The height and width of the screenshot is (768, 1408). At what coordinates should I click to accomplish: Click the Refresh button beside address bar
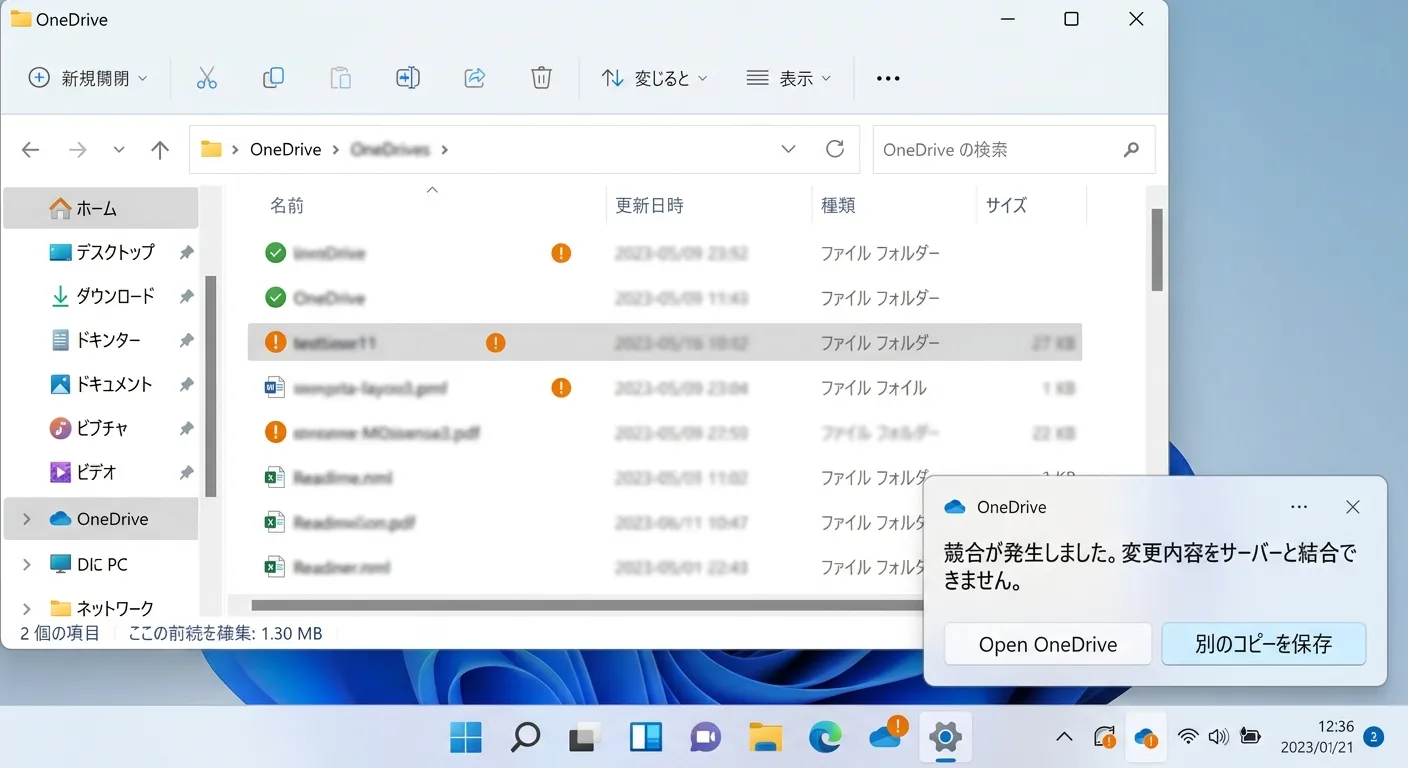(x=835, y=149)
